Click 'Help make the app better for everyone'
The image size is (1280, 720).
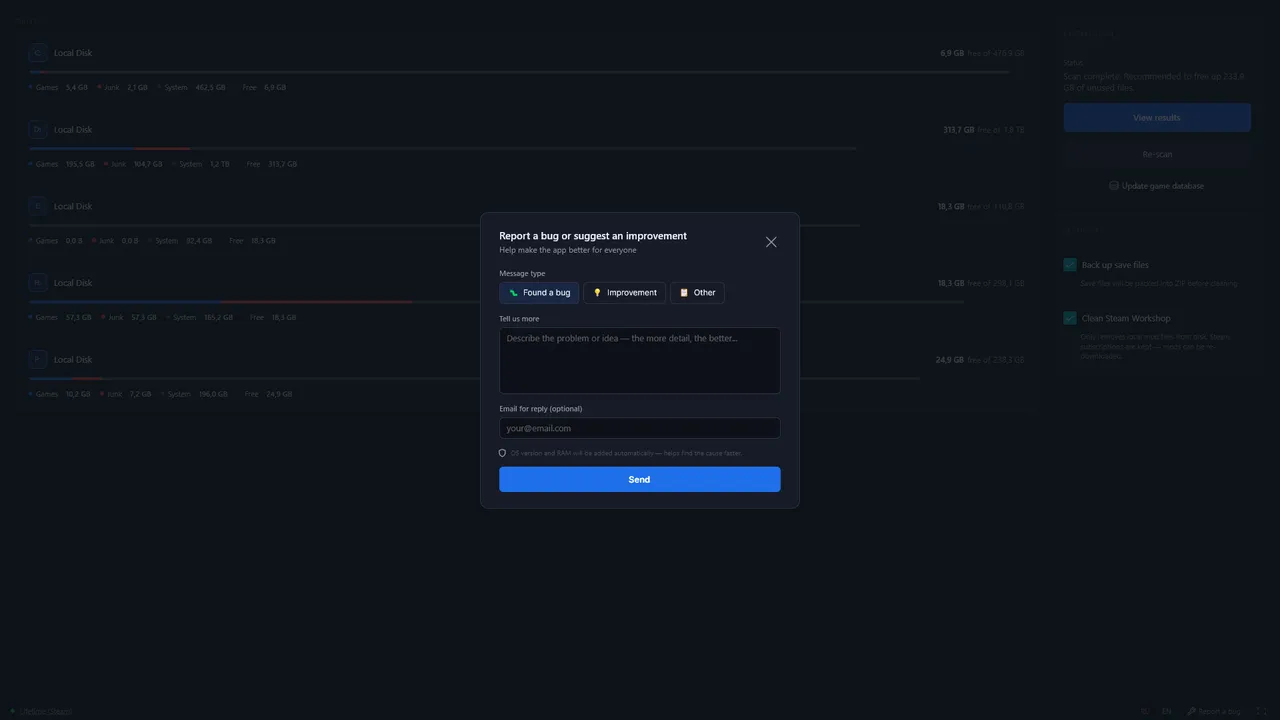point(568,250)
